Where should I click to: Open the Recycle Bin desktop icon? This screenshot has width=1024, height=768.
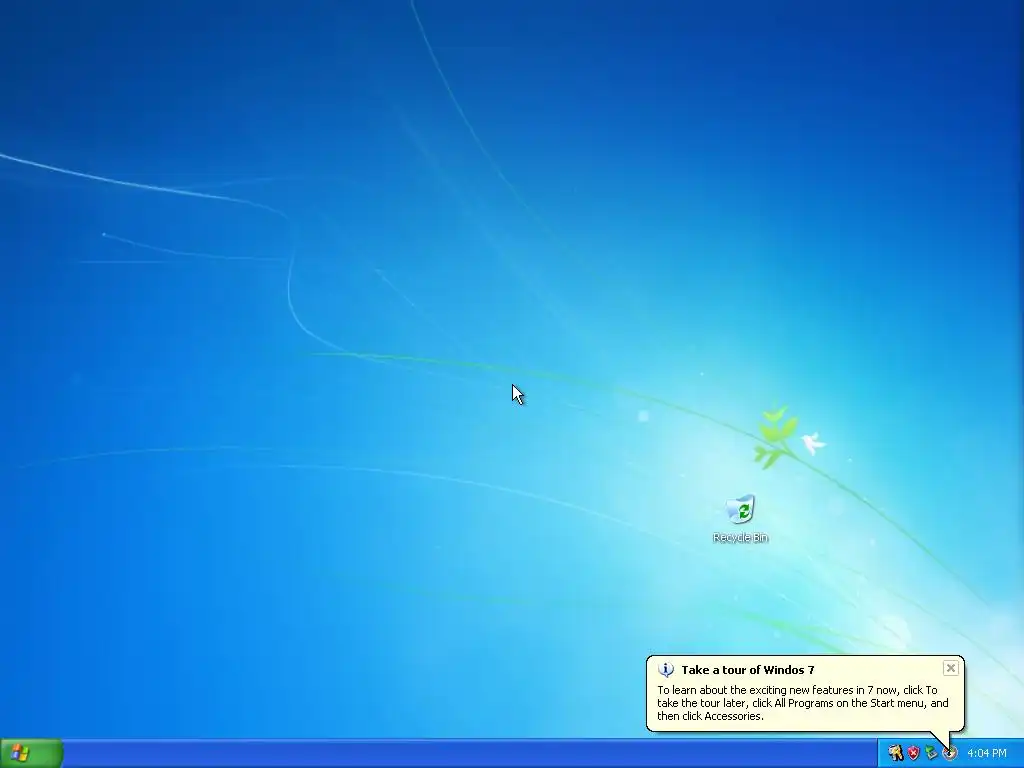pyautogui.click(x=741, y=519)
